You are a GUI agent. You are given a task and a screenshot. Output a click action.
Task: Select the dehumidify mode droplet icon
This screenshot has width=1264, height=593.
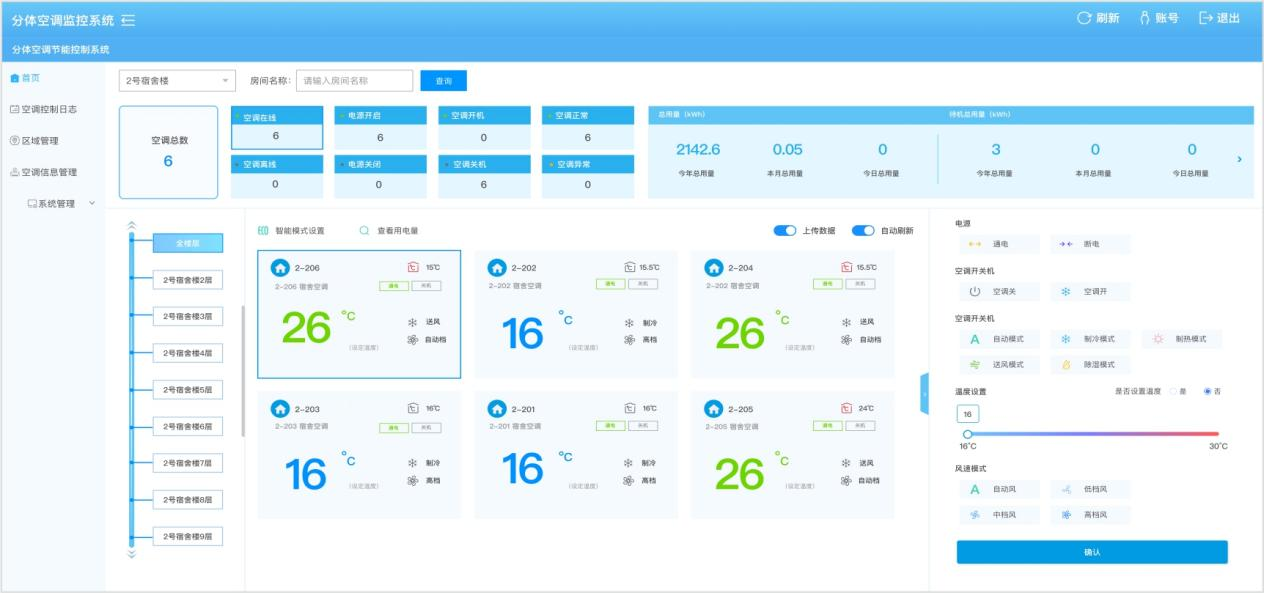point(1066,365)
